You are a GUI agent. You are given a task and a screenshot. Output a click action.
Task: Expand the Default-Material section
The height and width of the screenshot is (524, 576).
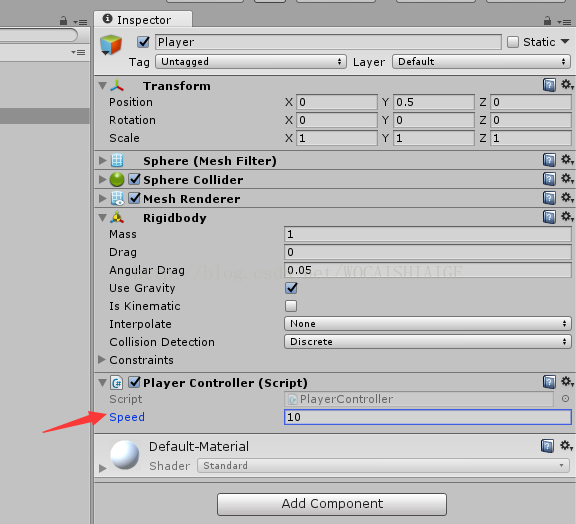103,468
